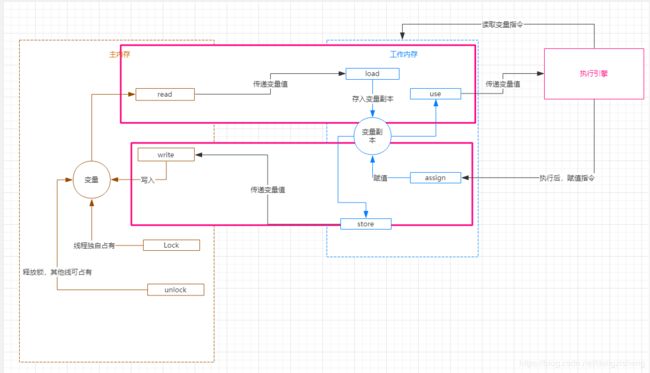Click 传递变量值 label between use and 执行引擎
Viewport: 650px width, 373px height.
[x=503, y=84]
